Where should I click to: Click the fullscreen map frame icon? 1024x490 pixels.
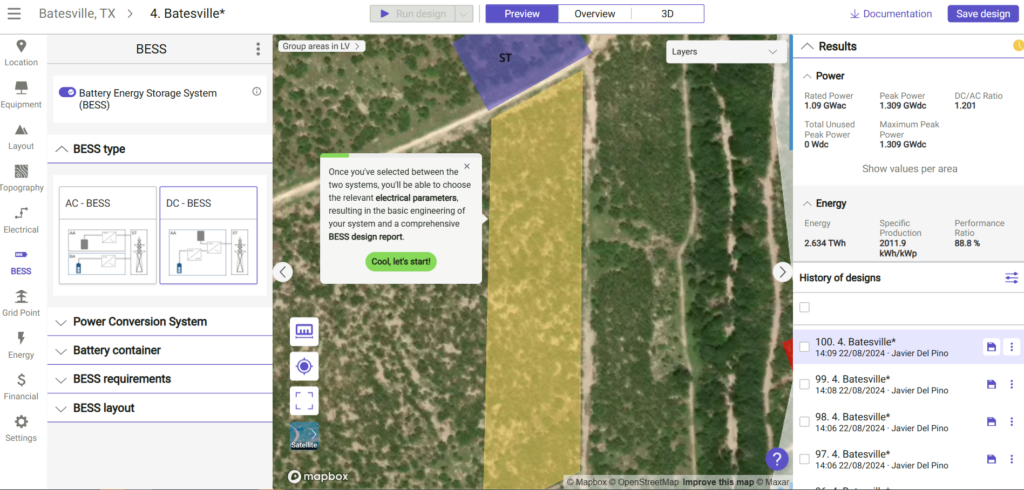304,401
